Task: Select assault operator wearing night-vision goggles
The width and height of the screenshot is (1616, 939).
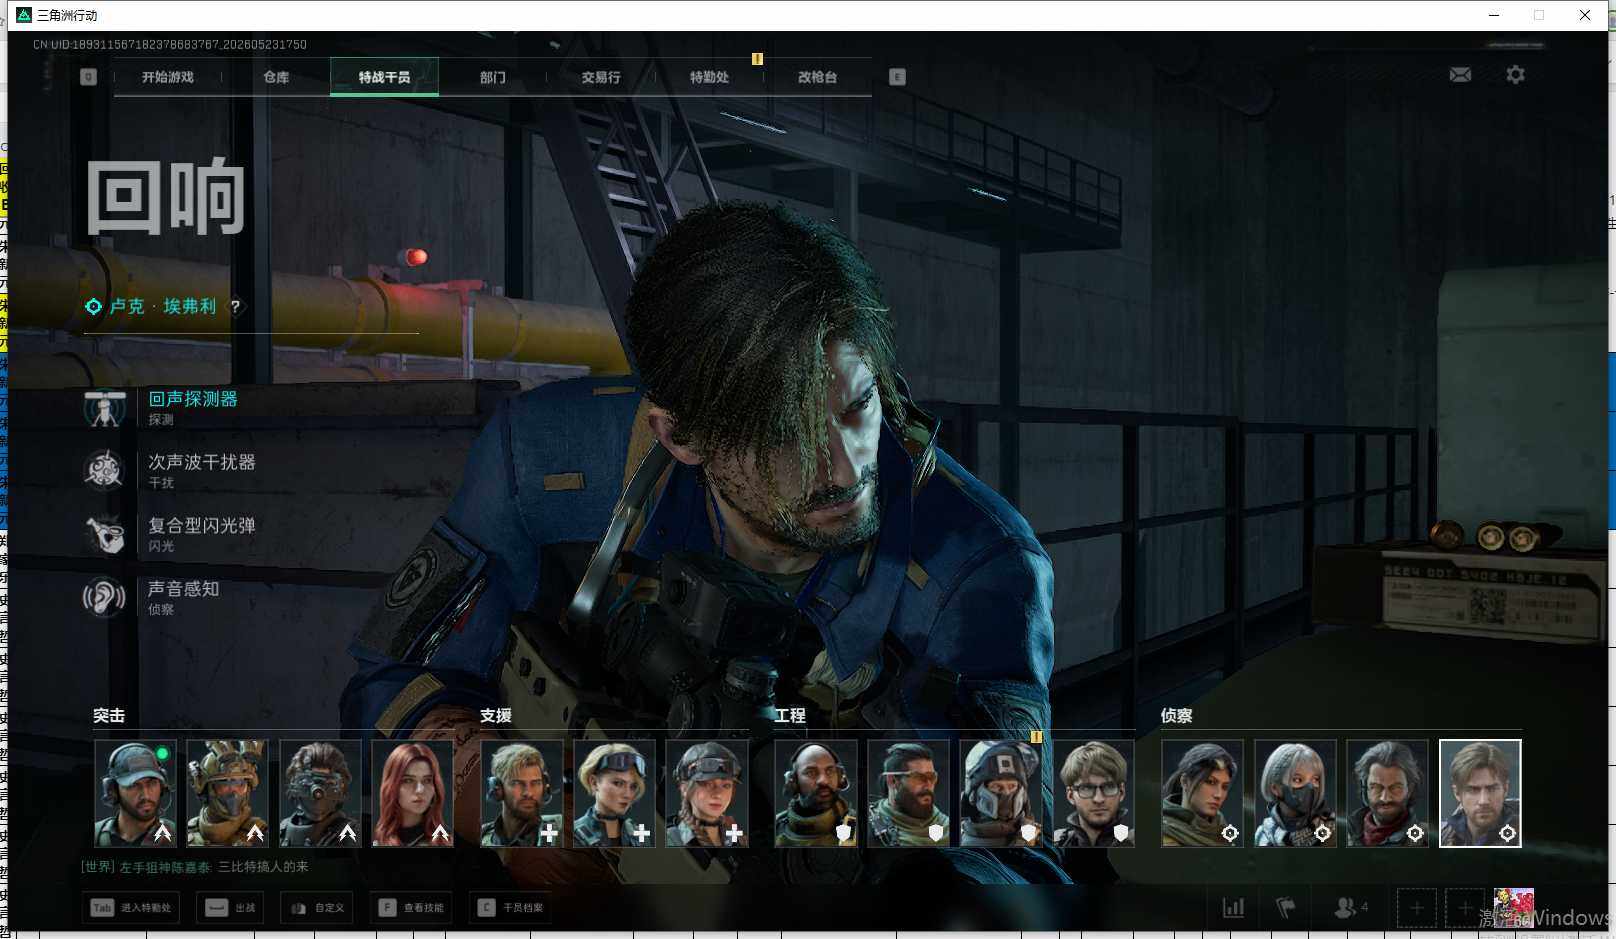Action: [x=320, y=793]
